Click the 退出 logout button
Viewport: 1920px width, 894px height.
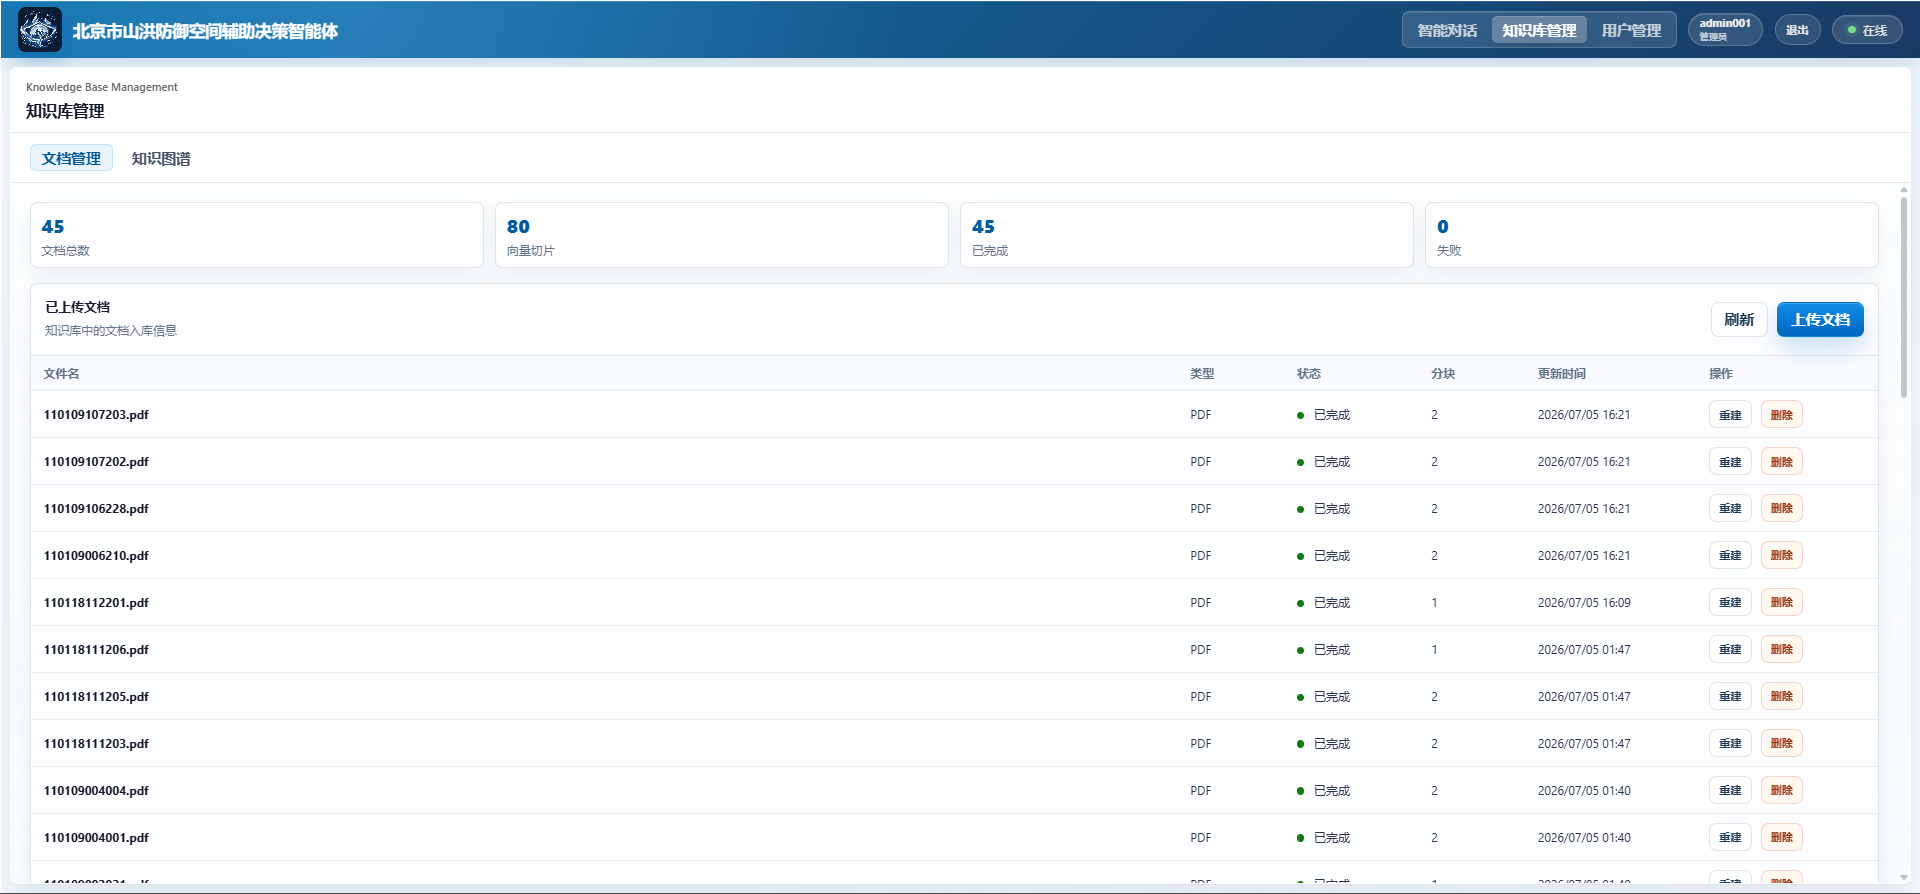click(1797, 30)
